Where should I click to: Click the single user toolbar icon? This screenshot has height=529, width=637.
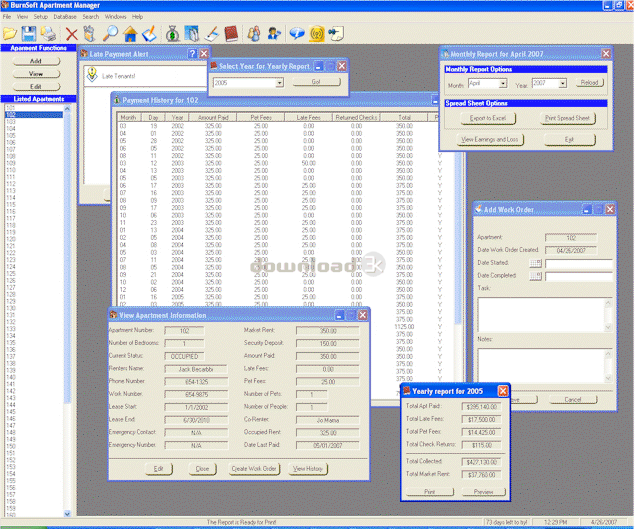(274, 34)
